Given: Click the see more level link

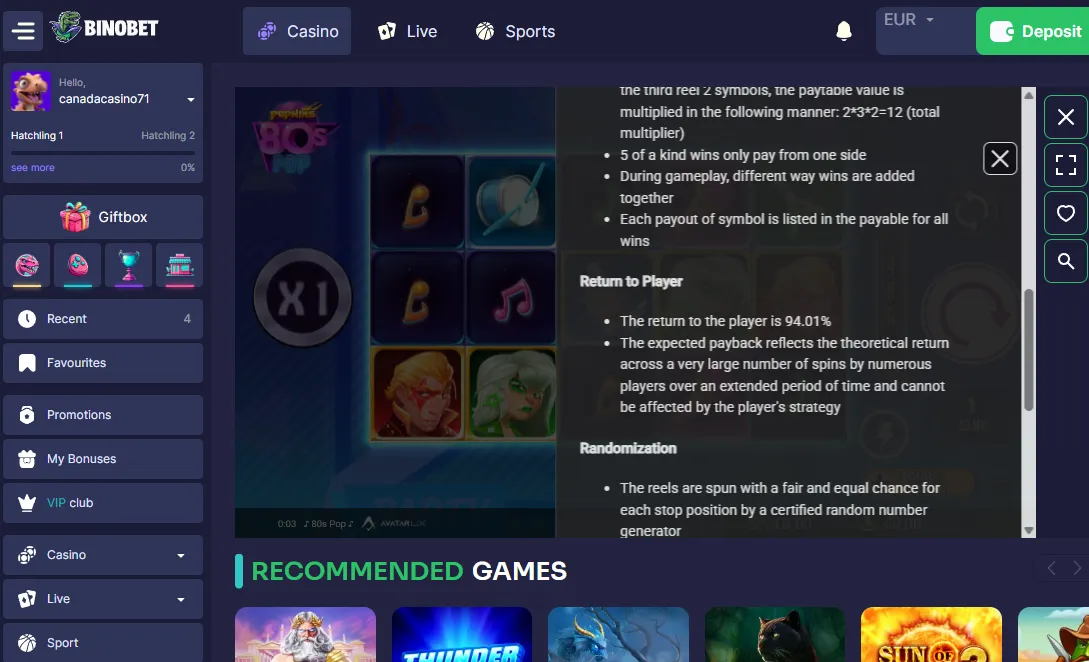Looking at the screenshot, I should coord(33,167).
